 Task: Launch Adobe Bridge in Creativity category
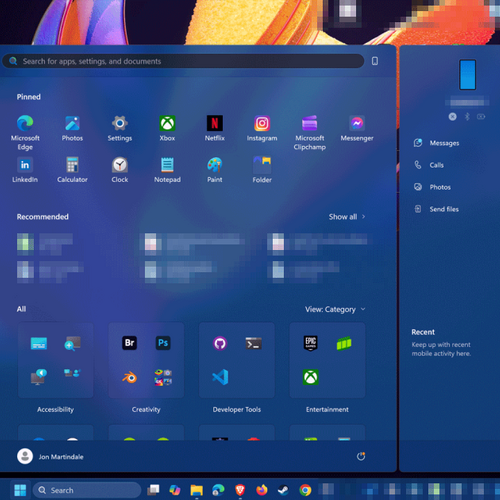(x=130, y=343)
